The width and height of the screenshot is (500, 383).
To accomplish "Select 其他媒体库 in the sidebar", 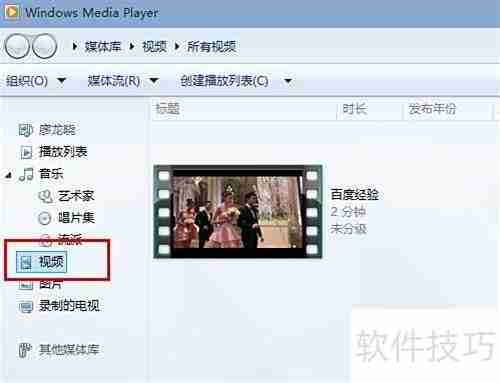I will (69, 350).
